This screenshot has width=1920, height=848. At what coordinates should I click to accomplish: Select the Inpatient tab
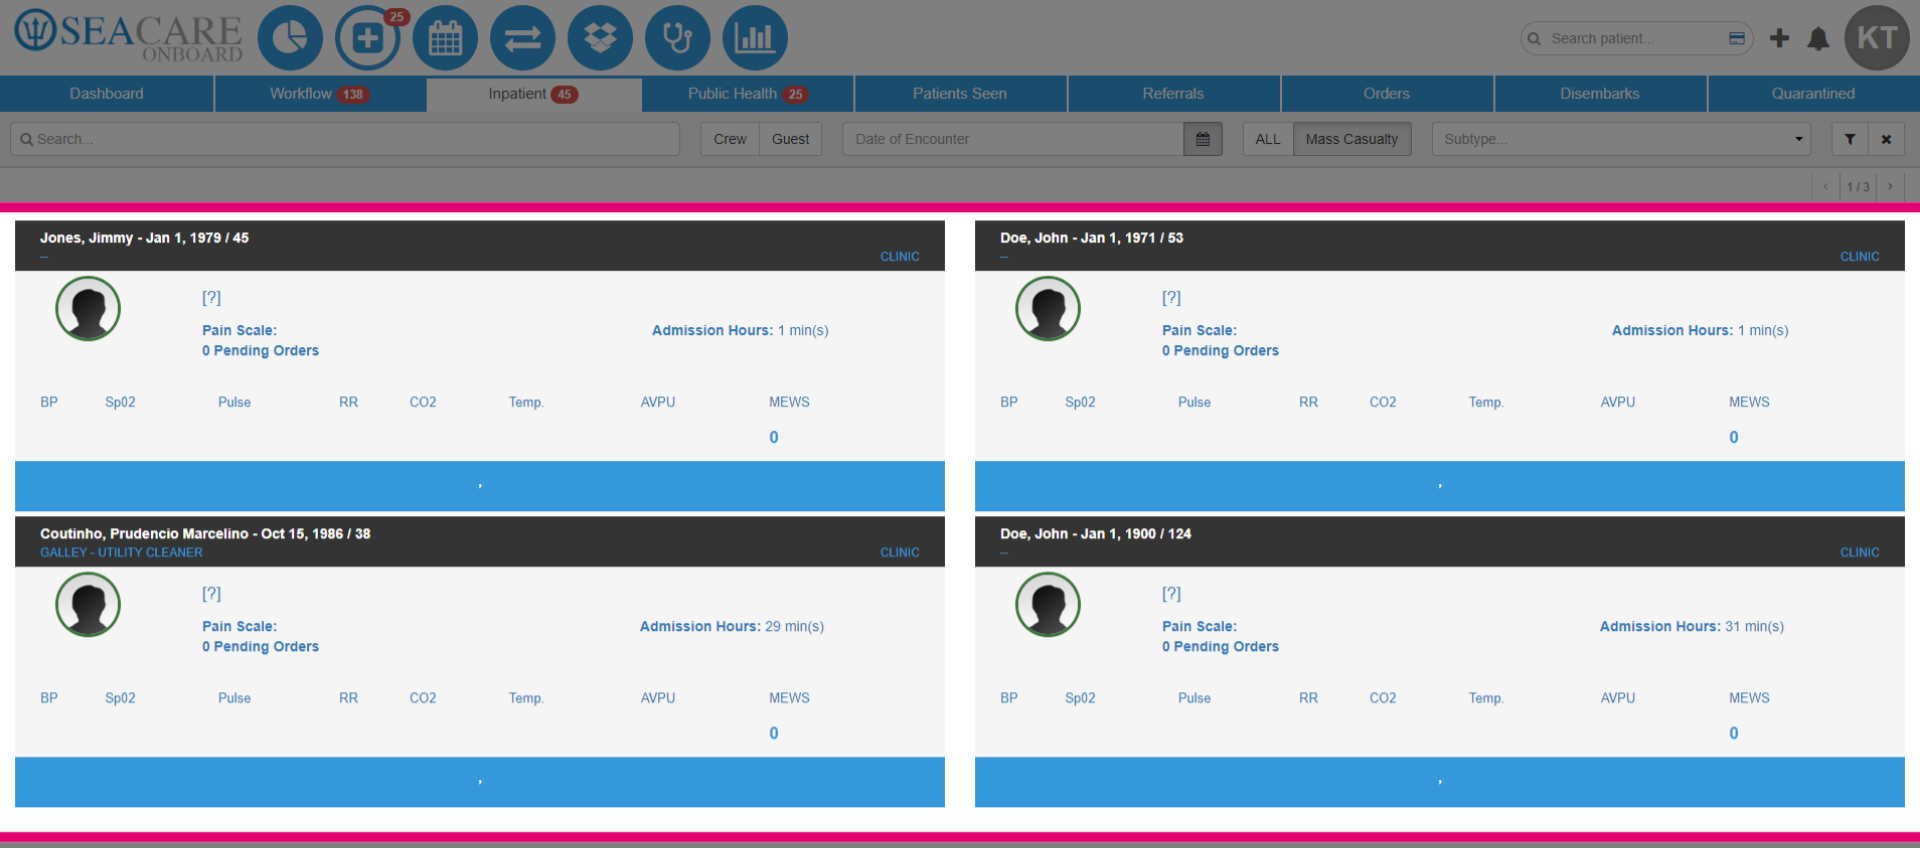point(534,93)
